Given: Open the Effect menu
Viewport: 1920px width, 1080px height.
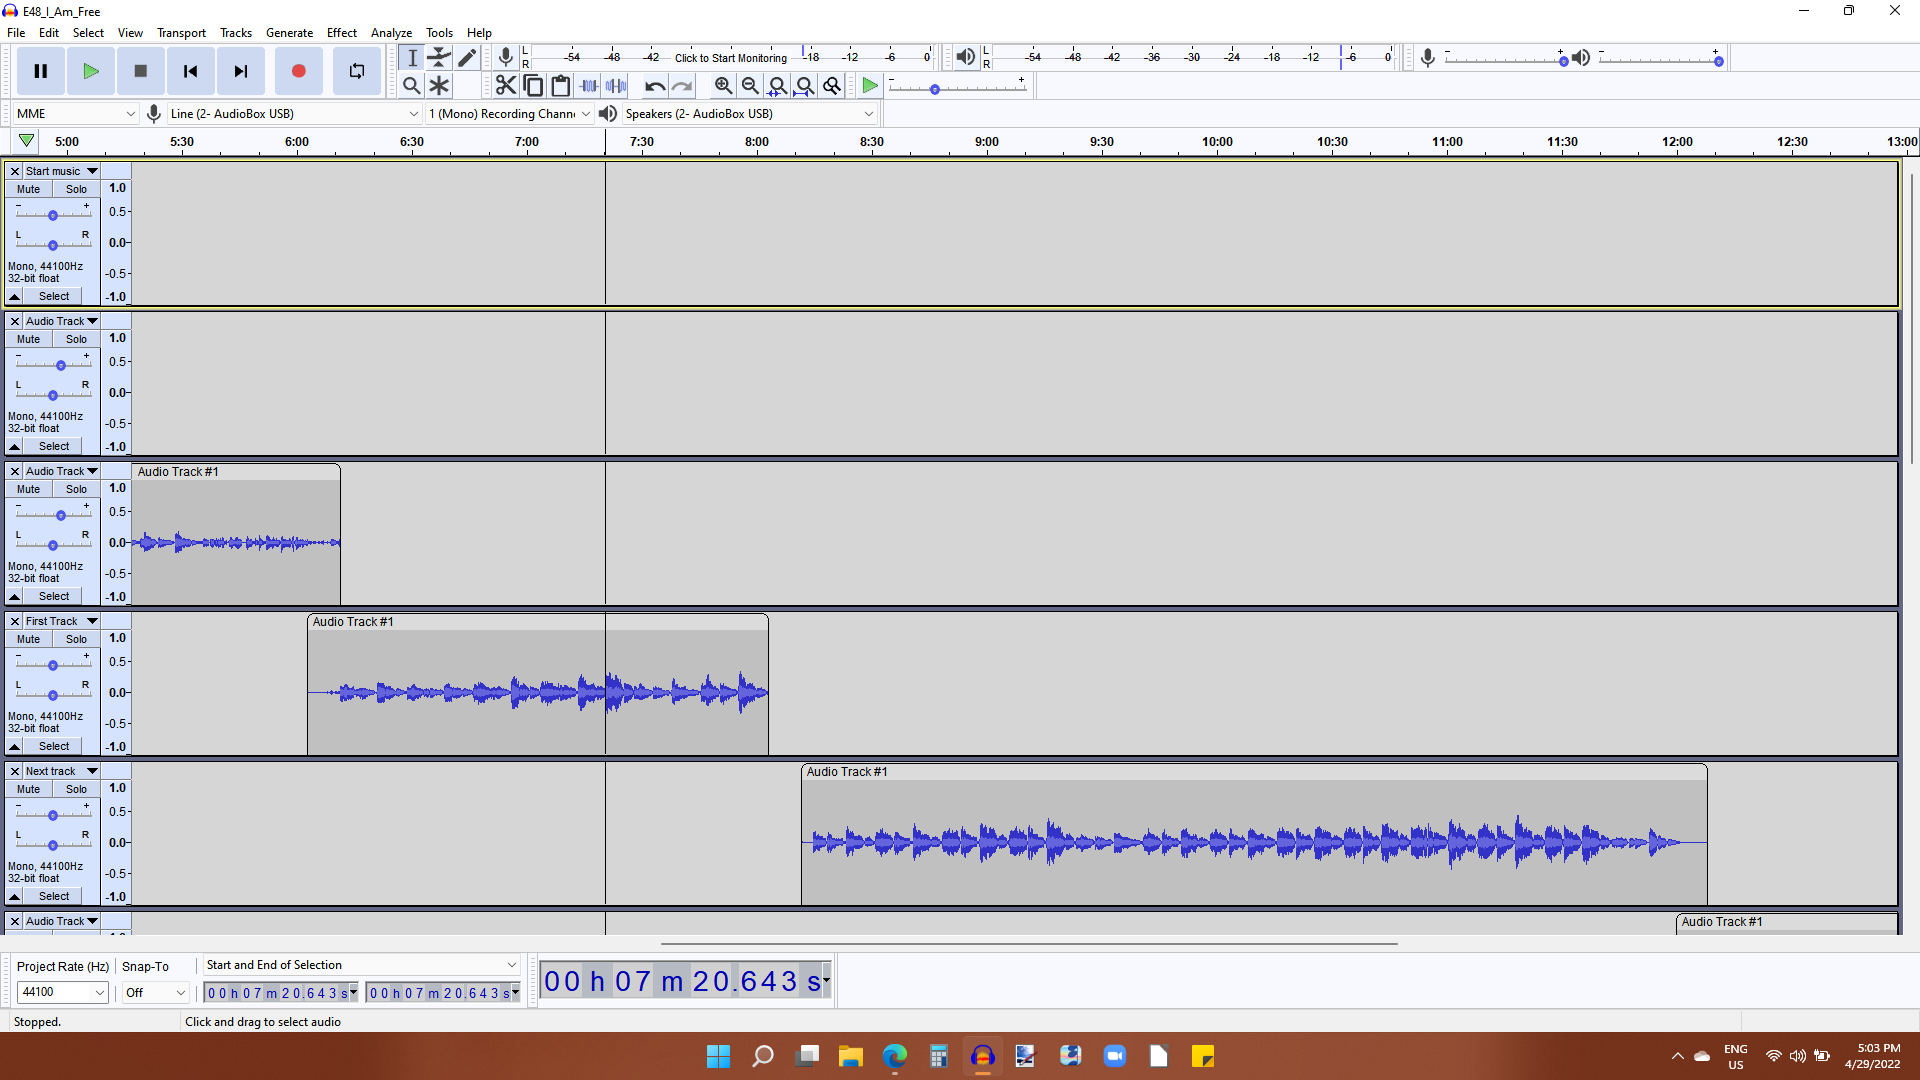Looking at the screenshot, I should [342, 33].
